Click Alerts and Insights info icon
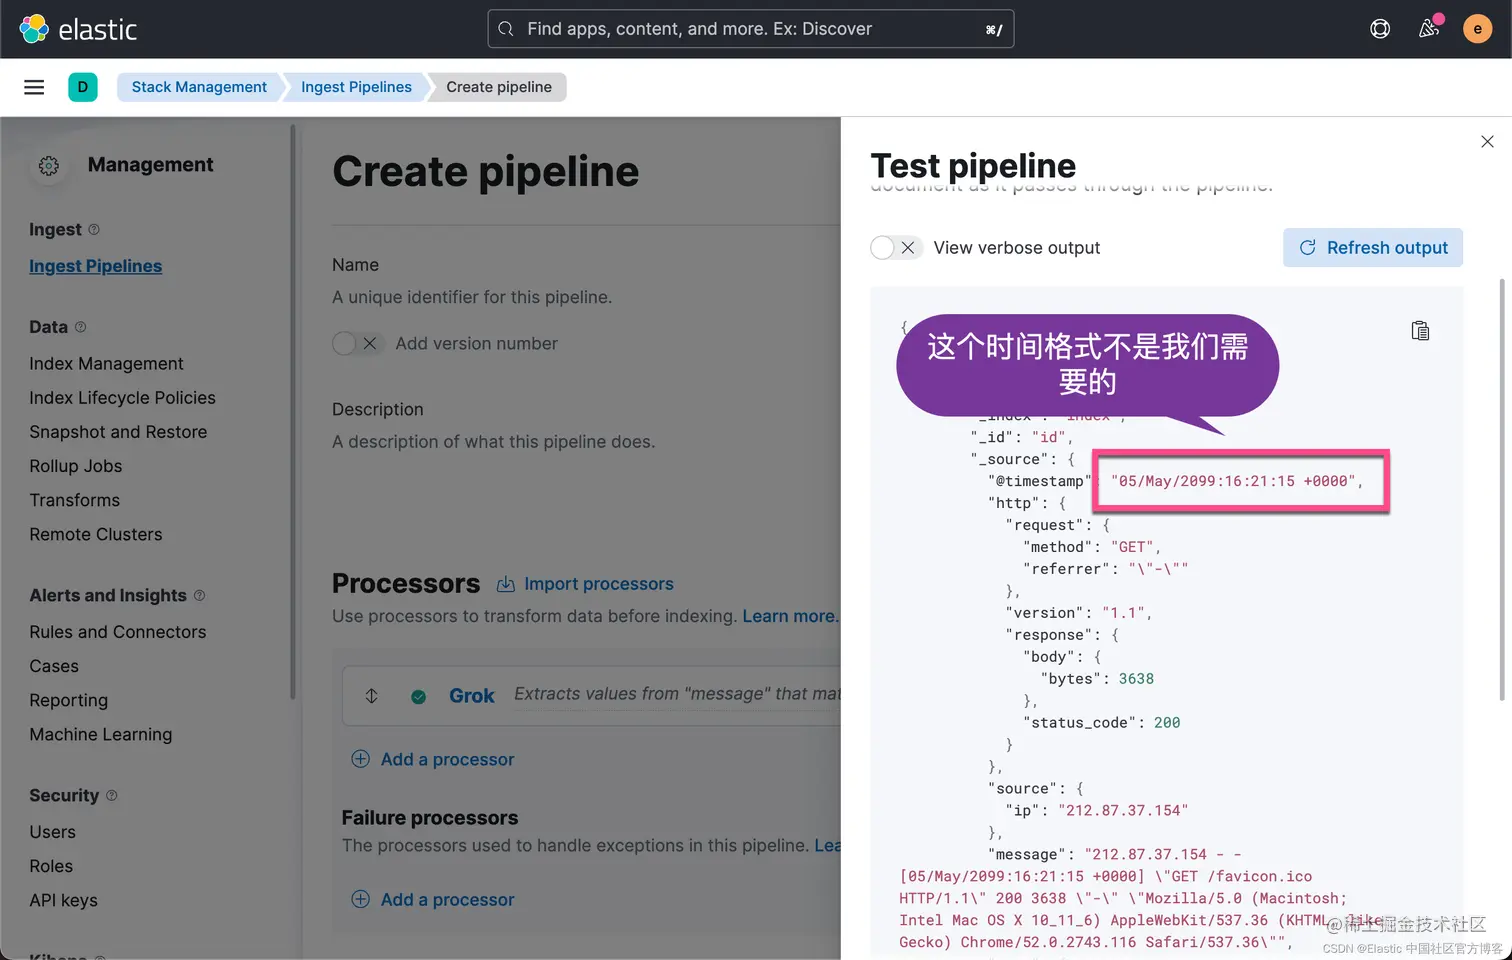 coord(199,595)
